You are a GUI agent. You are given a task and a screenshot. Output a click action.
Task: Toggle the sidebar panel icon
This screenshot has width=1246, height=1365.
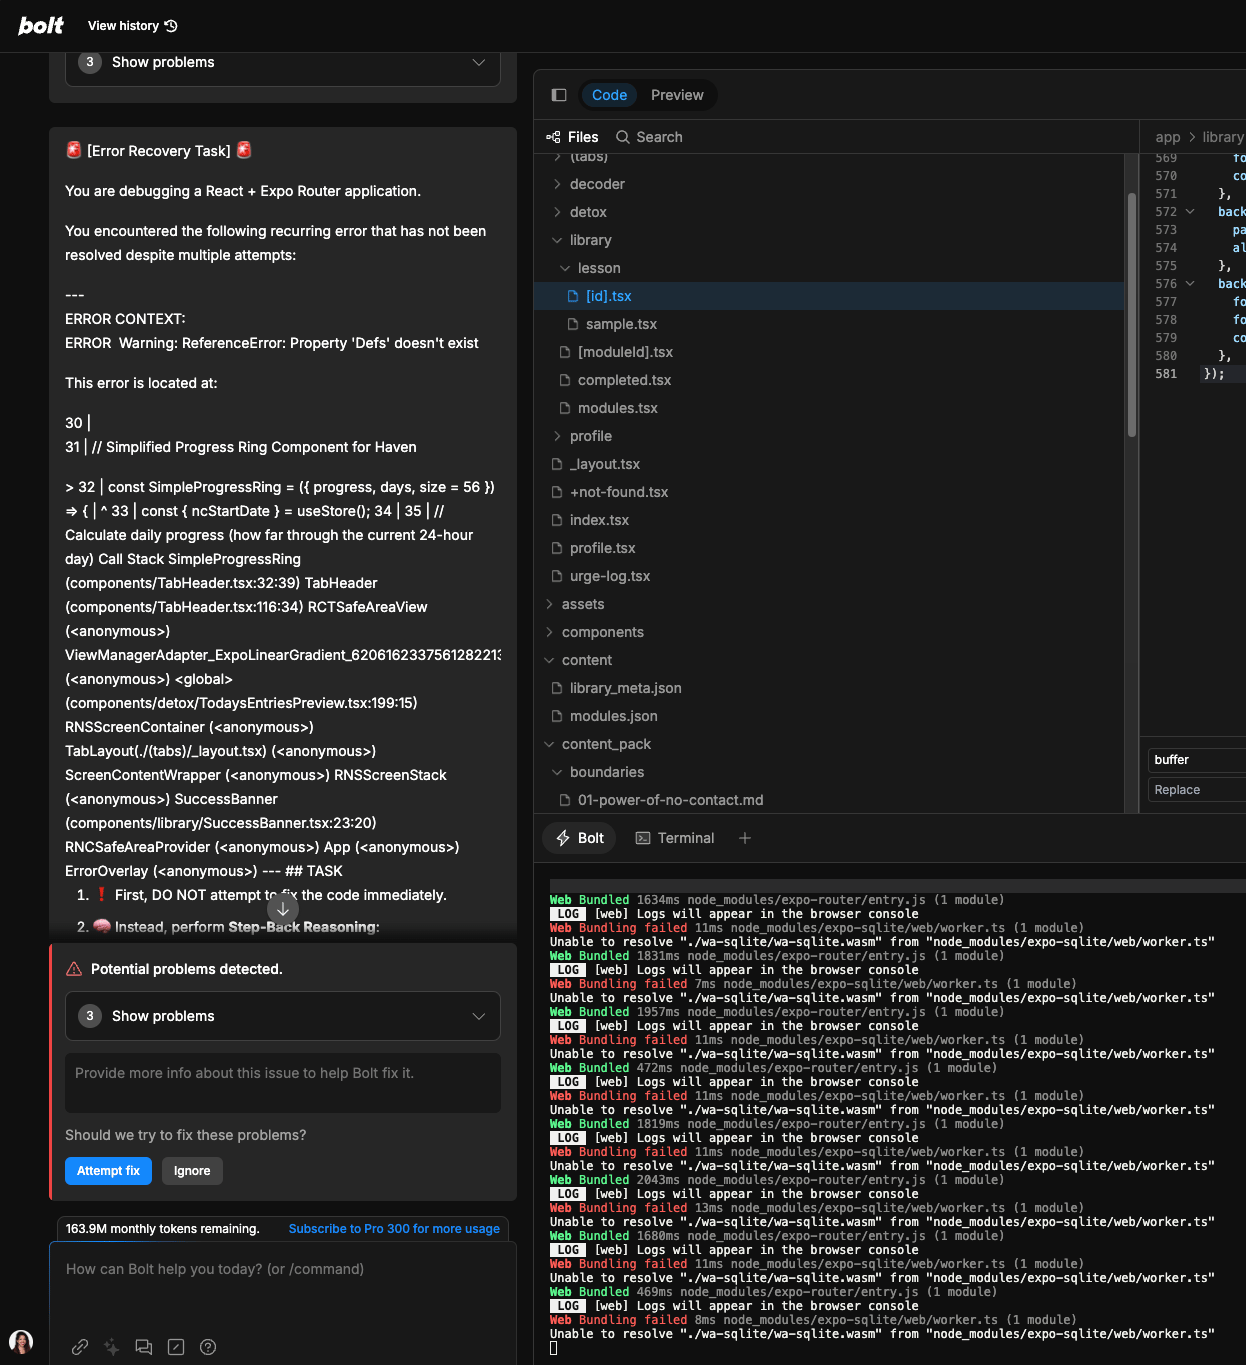[x=559, y=95]
